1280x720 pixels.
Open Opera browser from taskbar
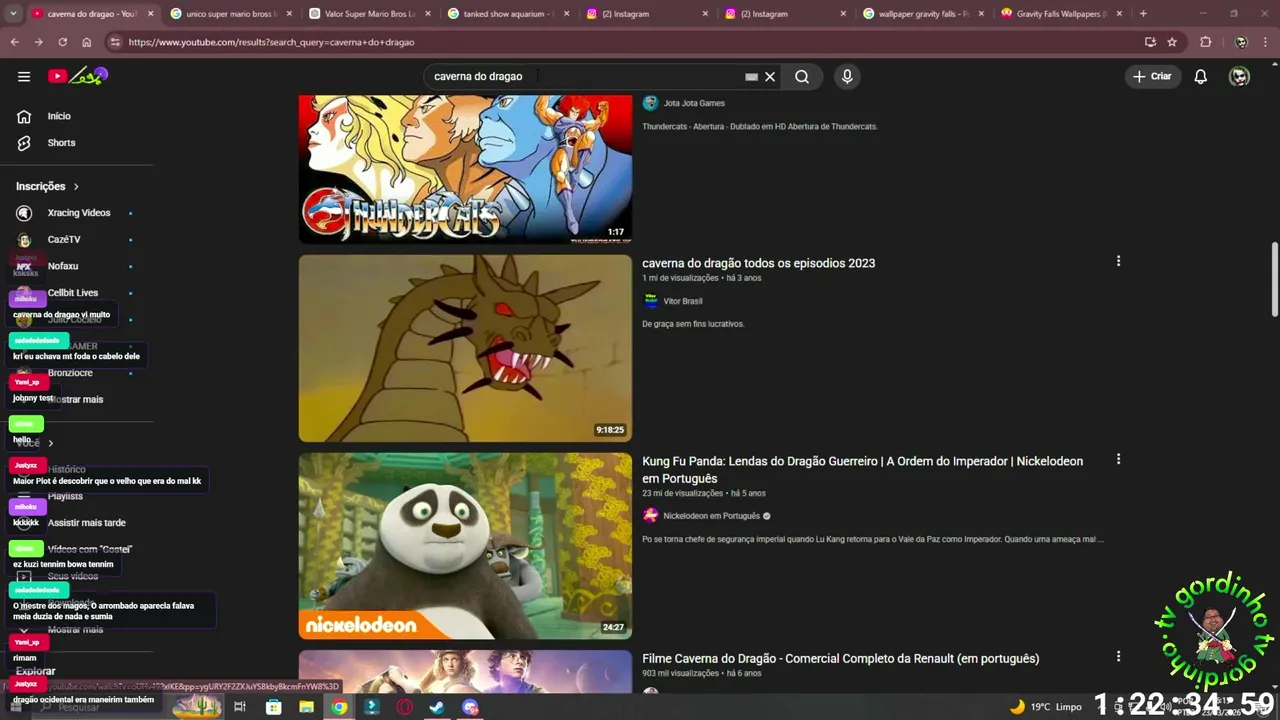(405, 707)
